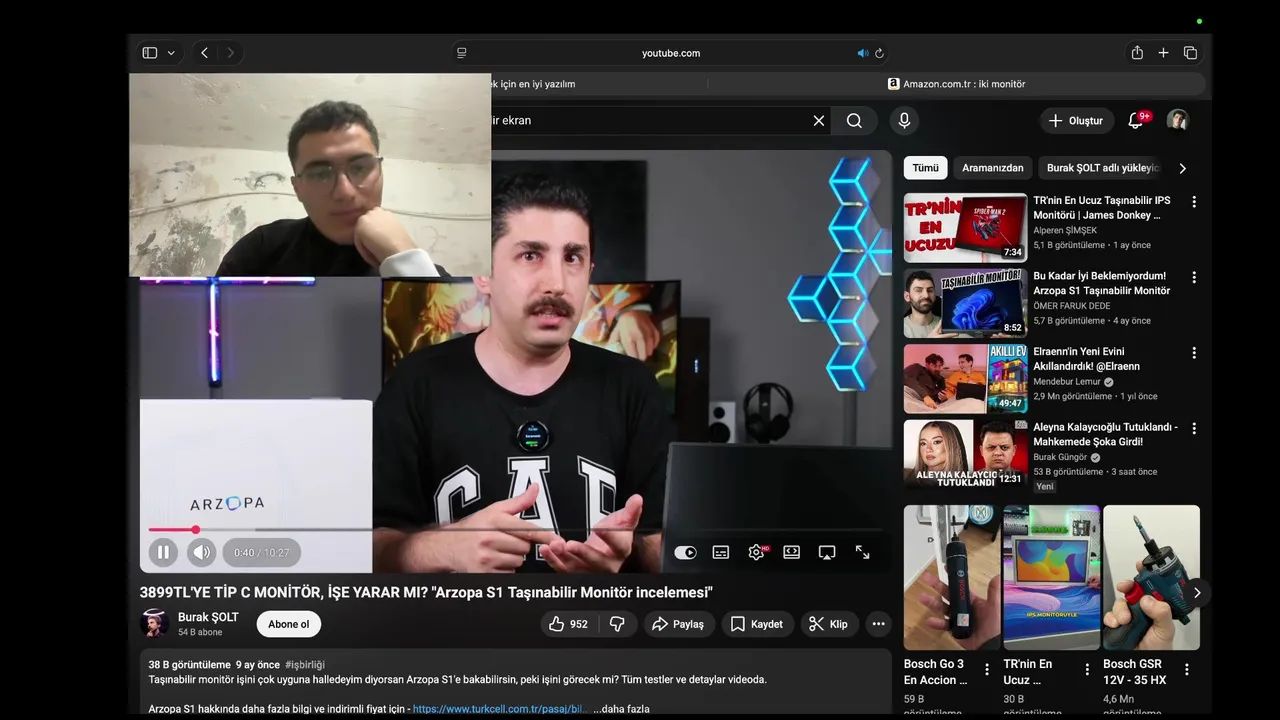Pause the video with the pause button
Viewport: 1280px width, 720px height.
coord(163,552)
